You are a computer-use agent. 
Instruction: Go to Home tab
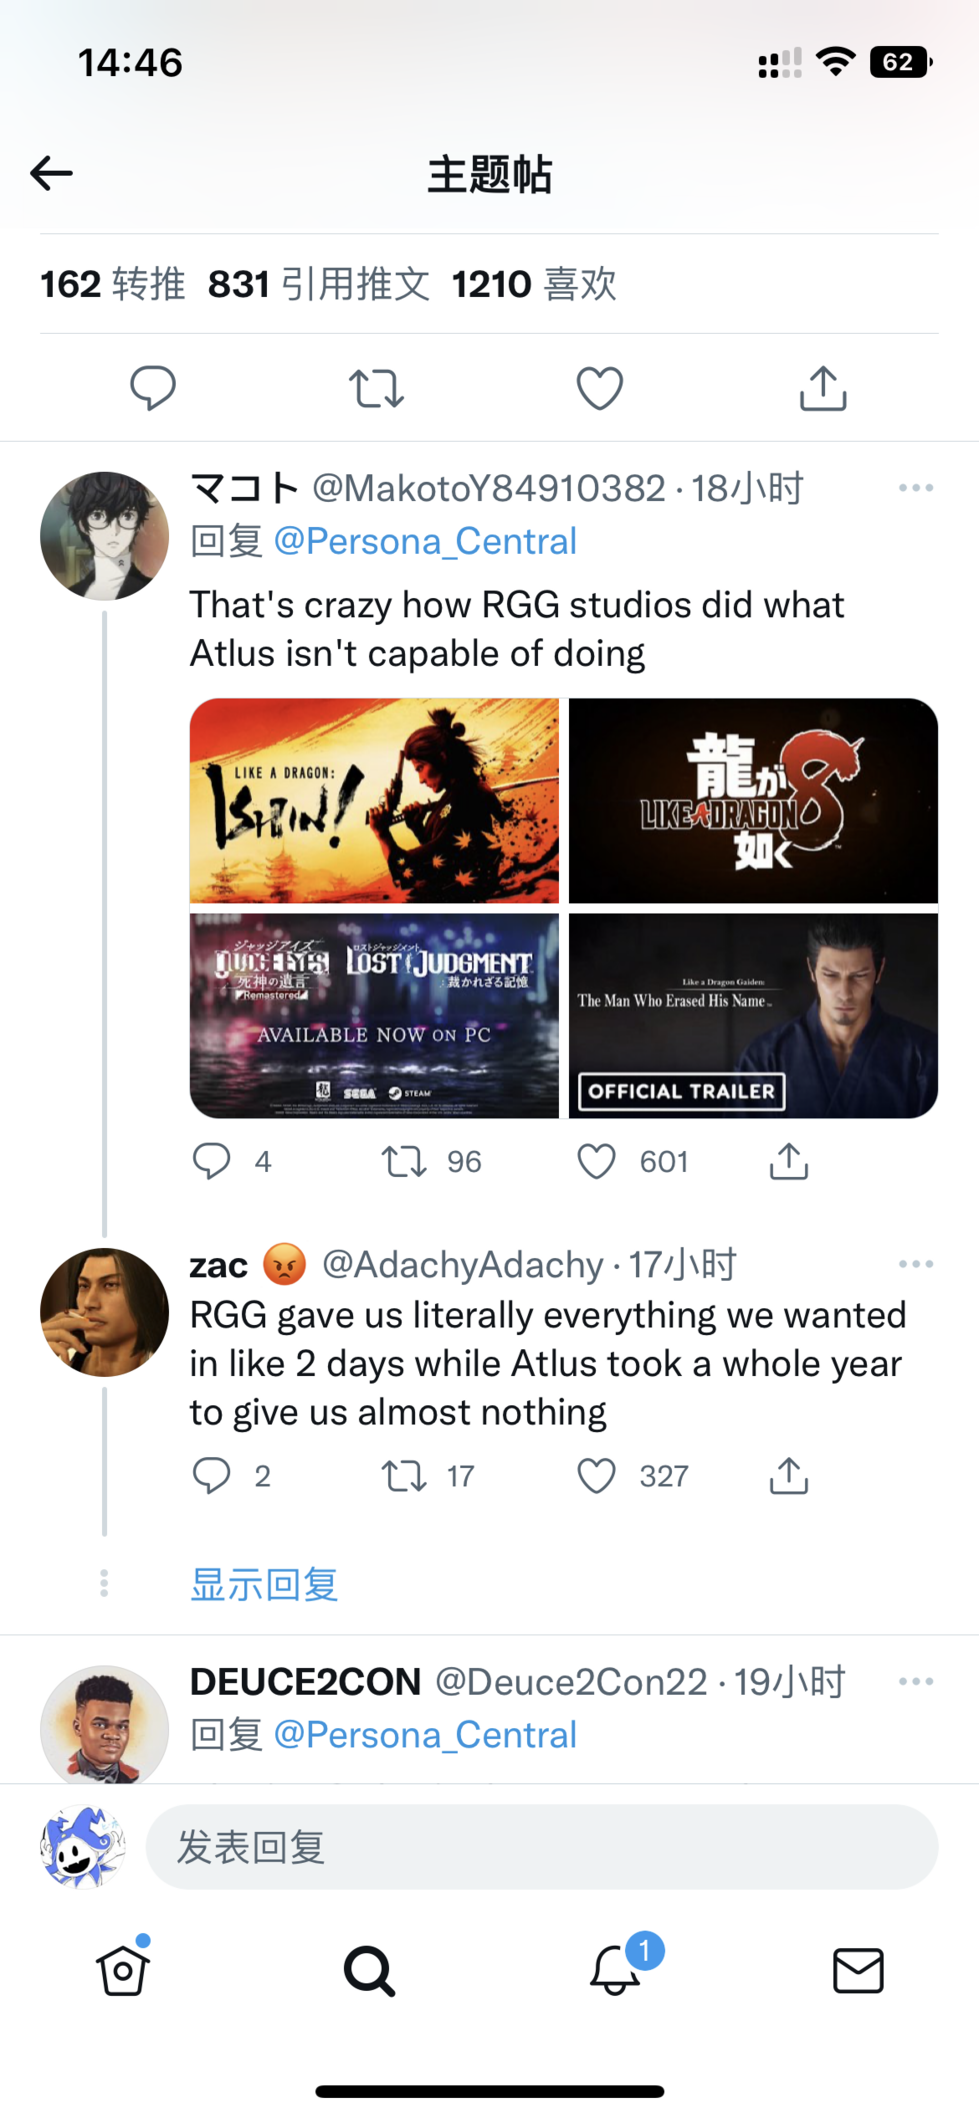point(123,1970)
